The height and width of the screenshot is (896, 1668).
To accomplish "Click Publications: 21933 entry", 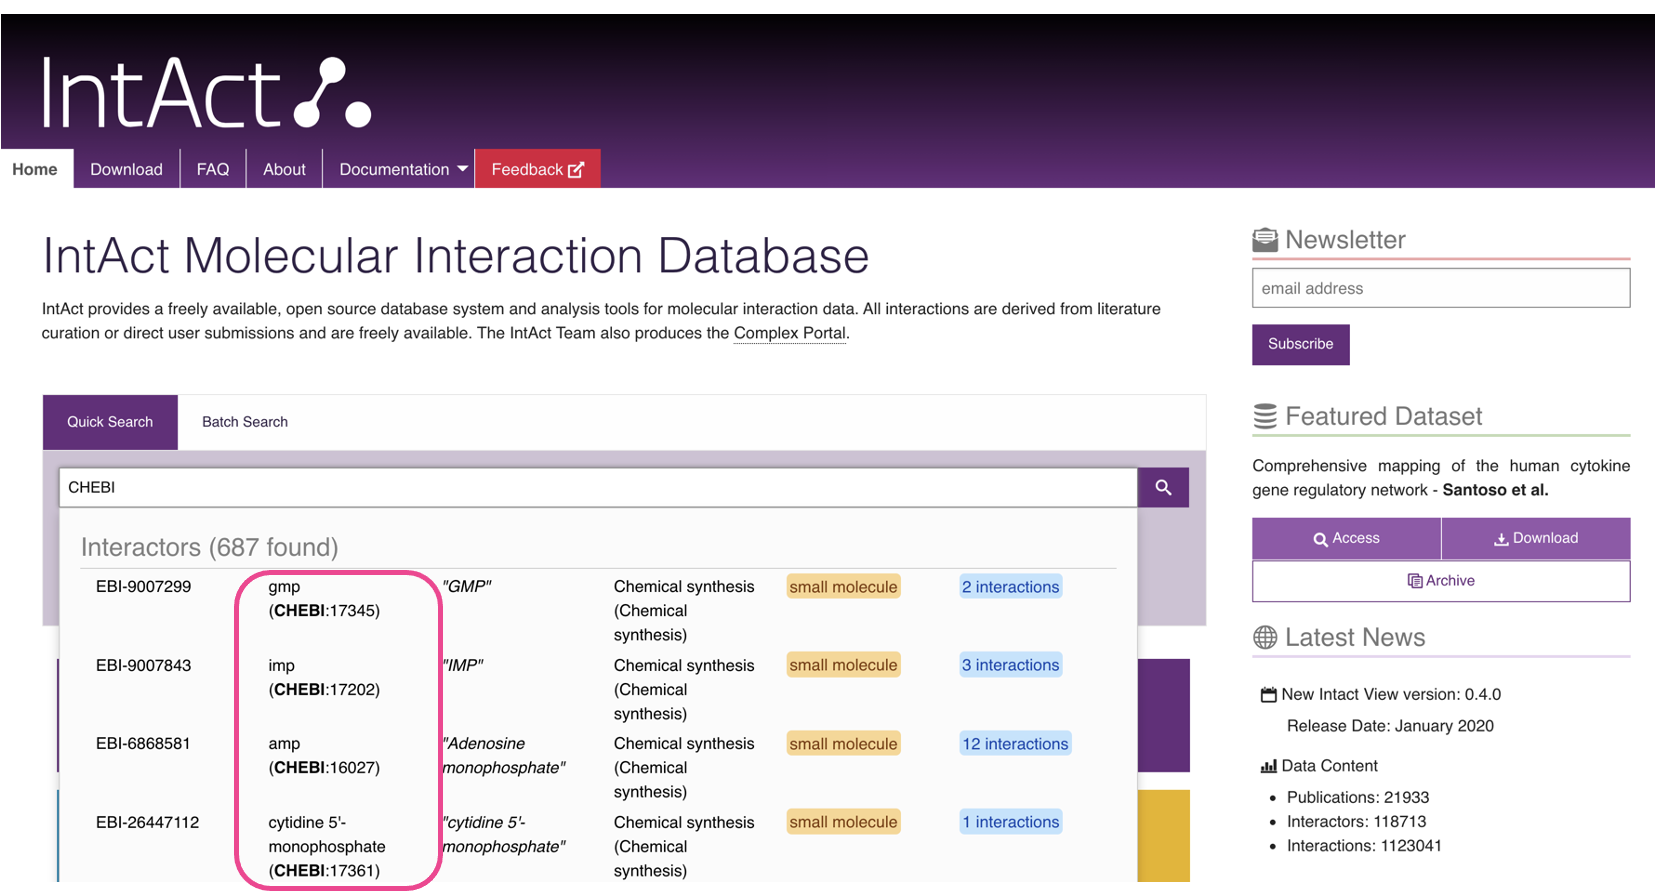I will pos(1358,797).
